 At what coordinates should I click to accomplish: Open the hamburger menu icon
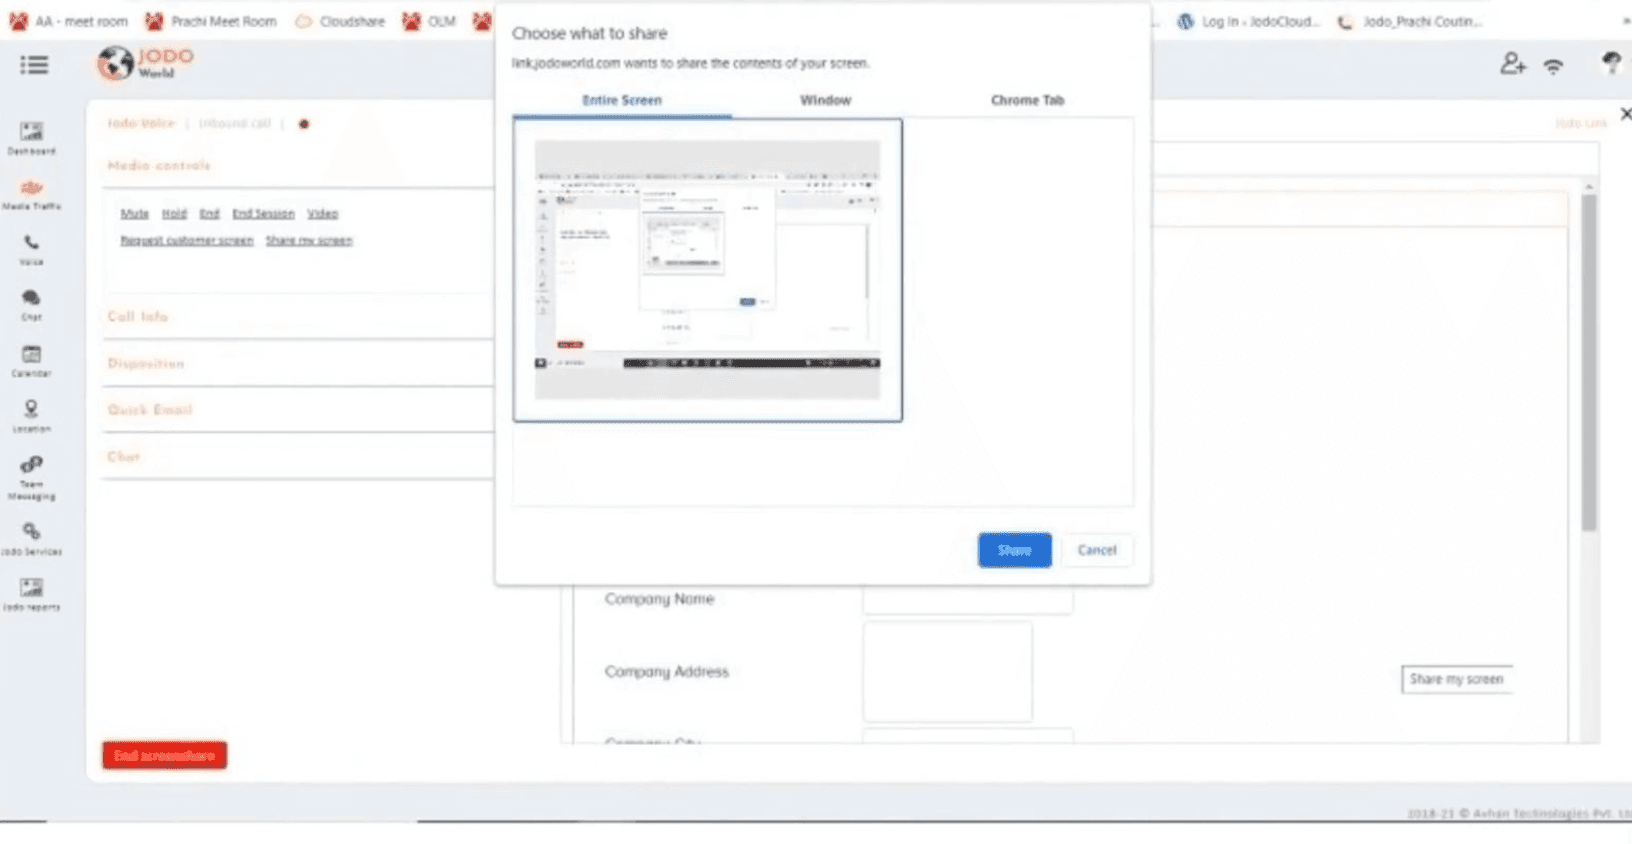tap(34, 65)
